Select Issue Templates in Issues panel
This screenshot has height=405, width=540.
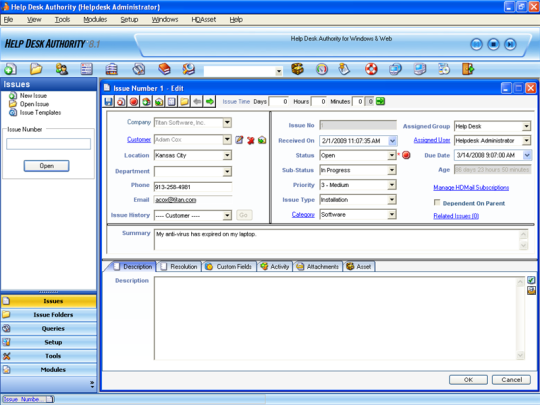click(x=40, y=113)
